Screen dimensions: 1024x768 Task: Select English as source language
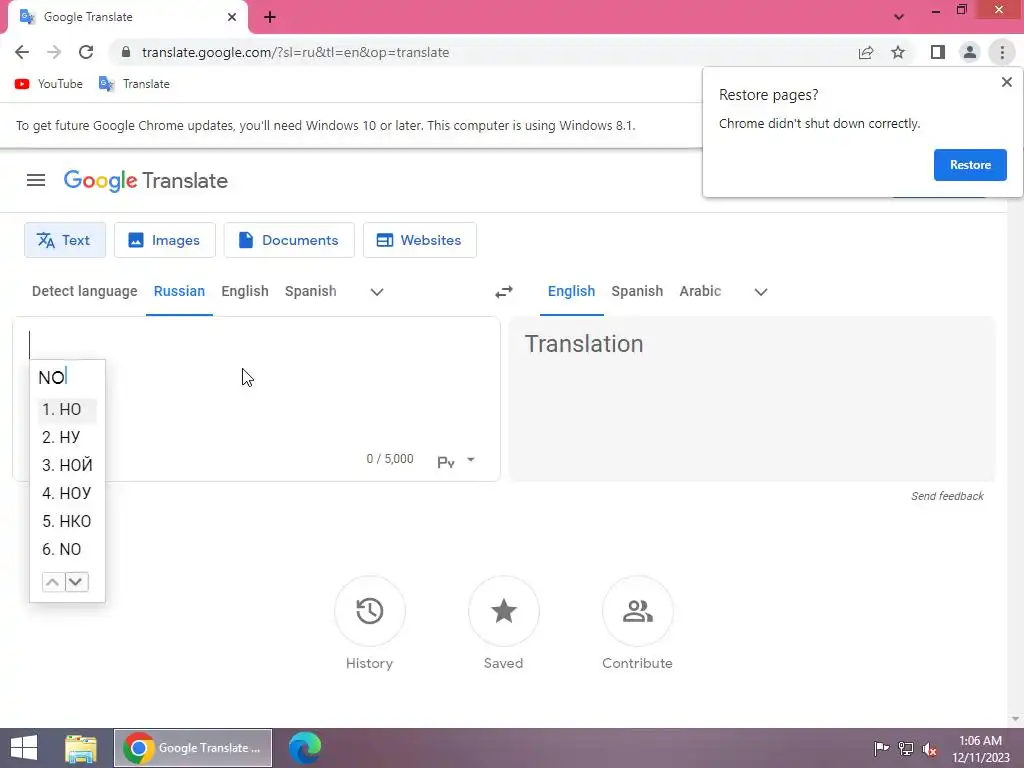245,291
